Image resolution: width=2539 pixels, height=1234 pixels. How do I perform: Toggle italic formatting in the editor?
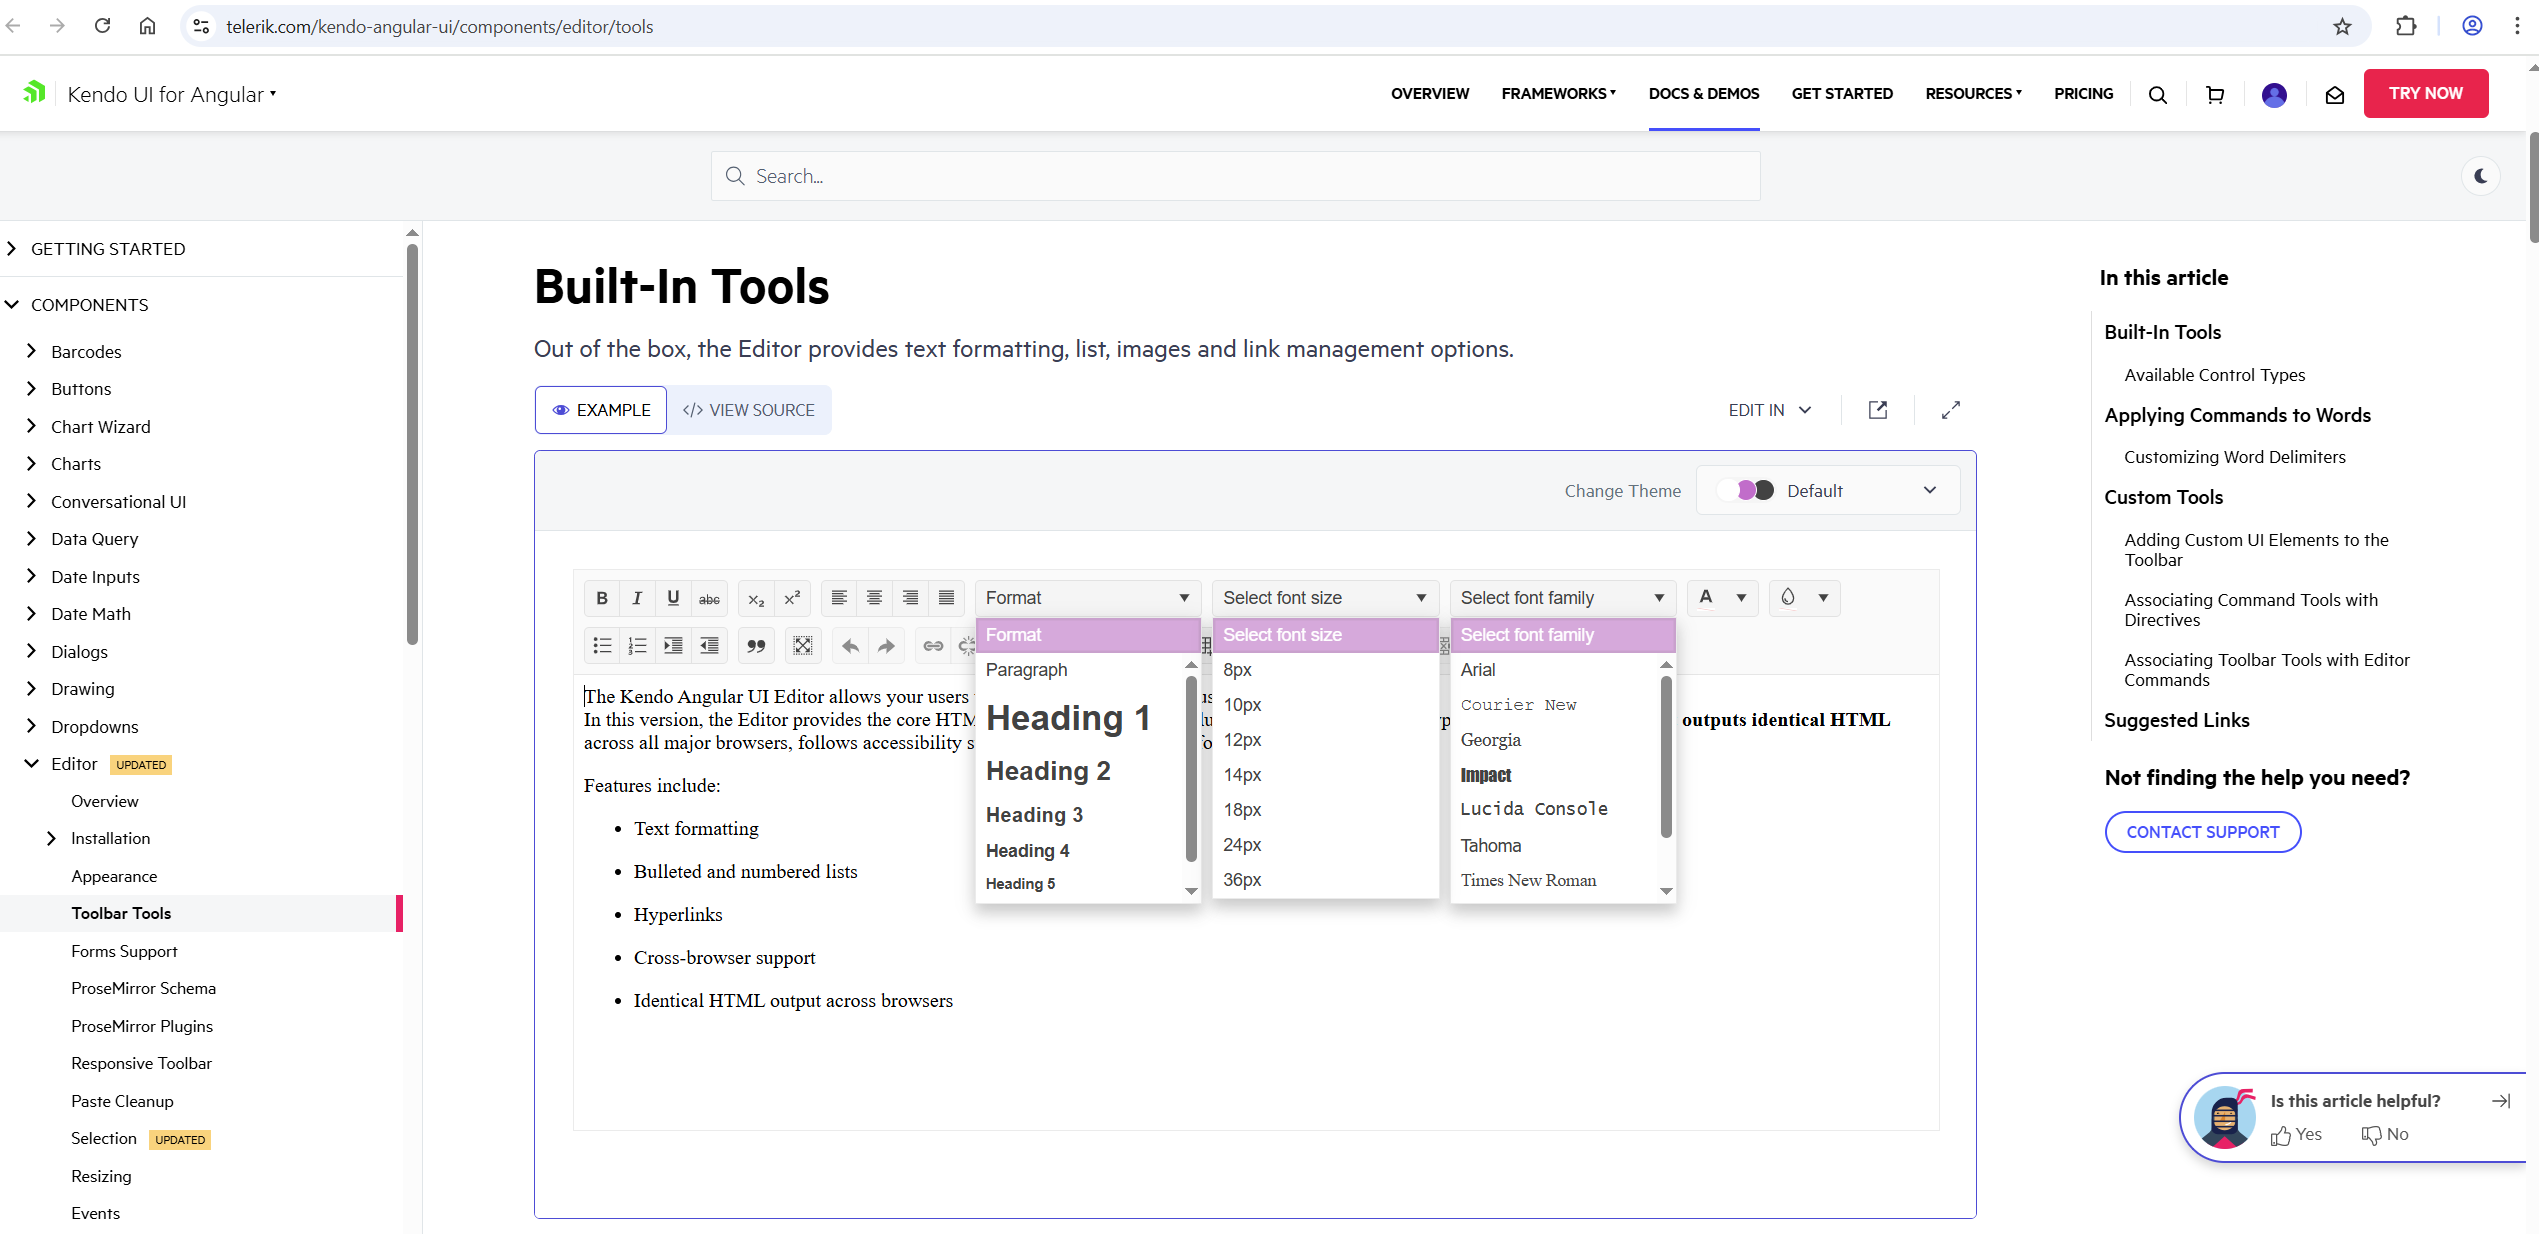(x=637, y=598)
